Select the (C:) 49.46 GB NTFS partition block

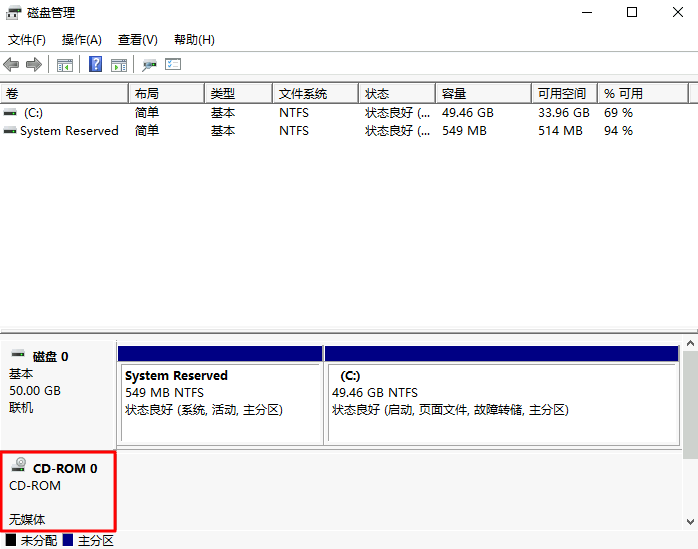[x=502, y=403]
